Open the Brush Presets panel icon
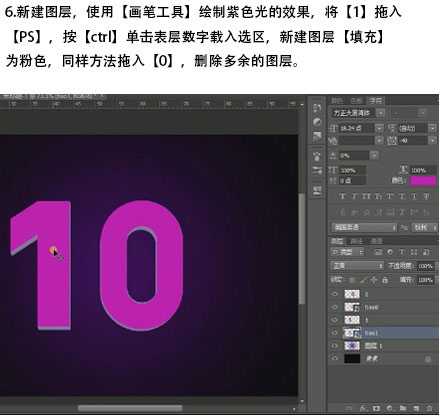 (x=317, y=171)
